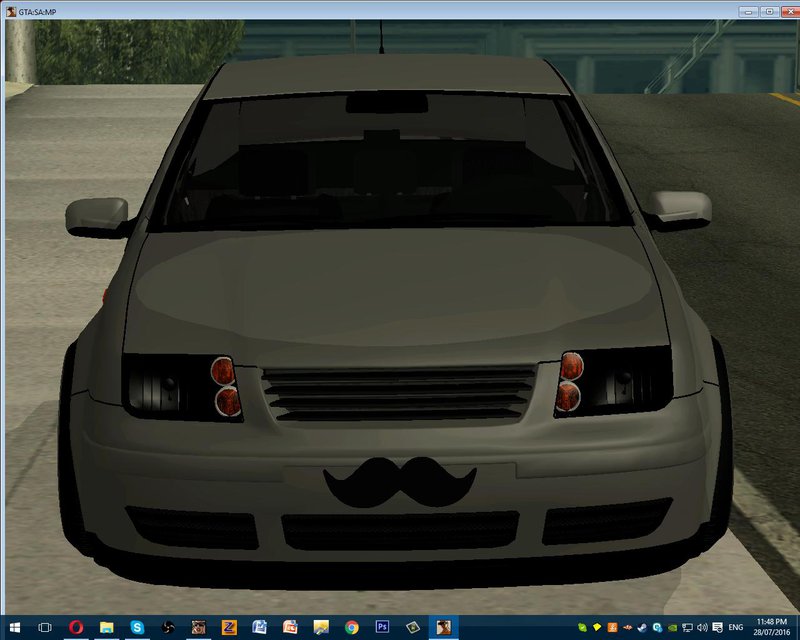Open File Explorer from the taskbar
This screenshot has height=640, width=800.
pos(107,627)
